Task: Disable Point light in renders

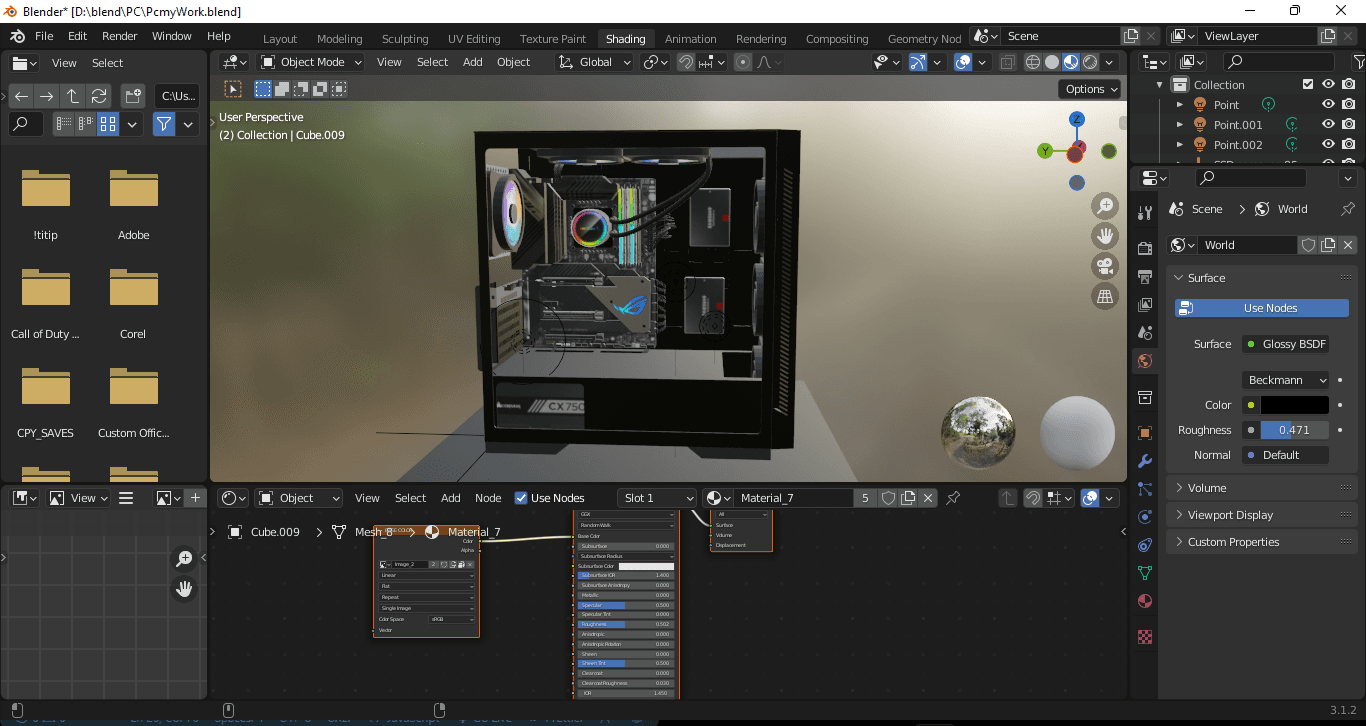Action: tap(1349, 105)
